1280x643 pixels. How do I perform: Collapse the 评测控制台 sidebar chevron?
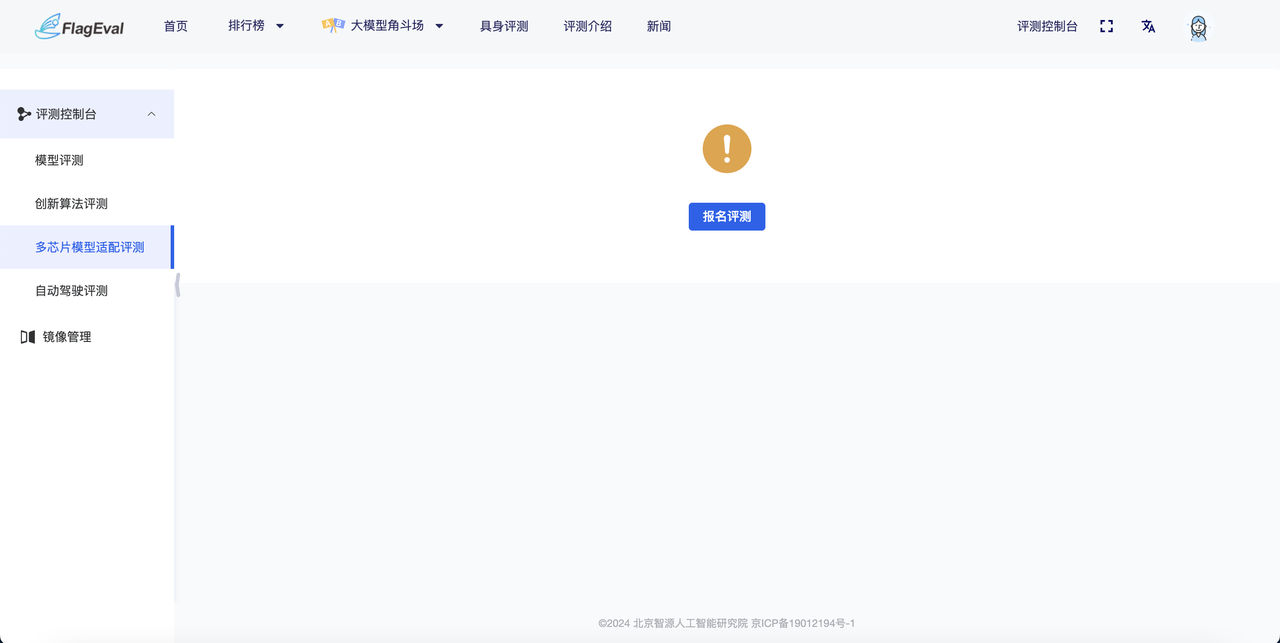[152, 114]
